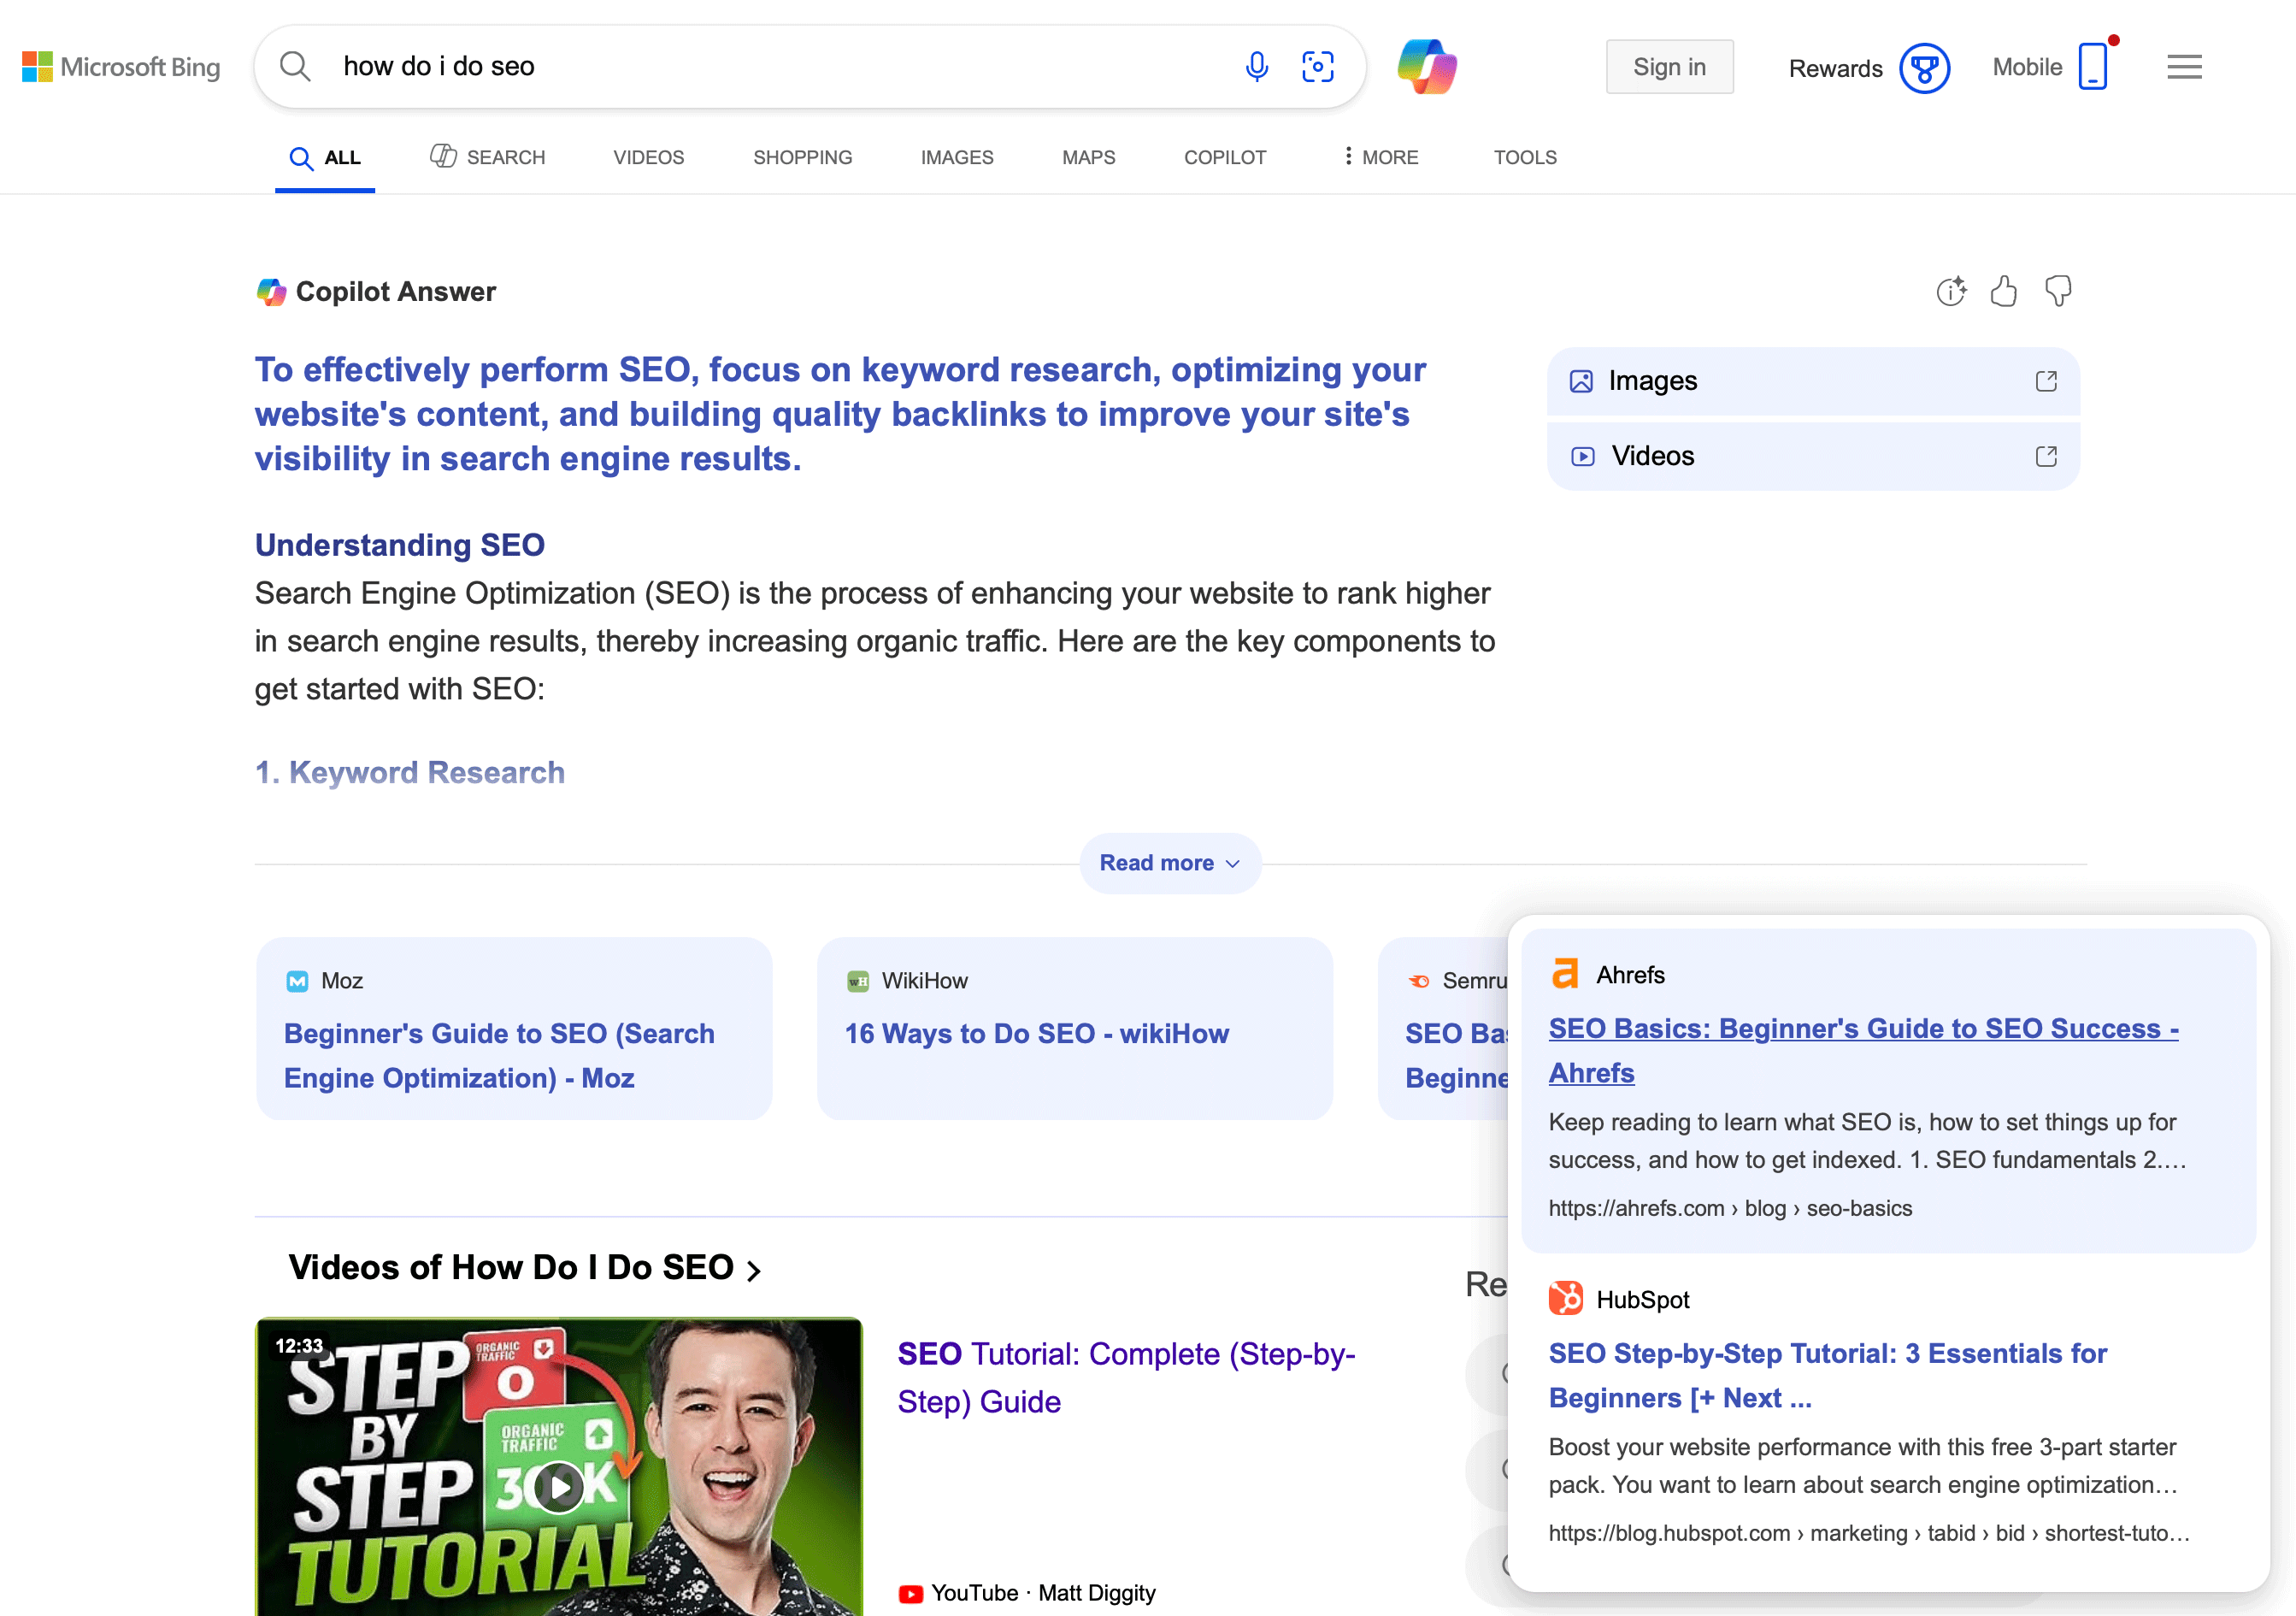Give a thumbs down to the Copilot Answer
This screenshot has height=1616, width=2296.
(x=2059, y=291)
